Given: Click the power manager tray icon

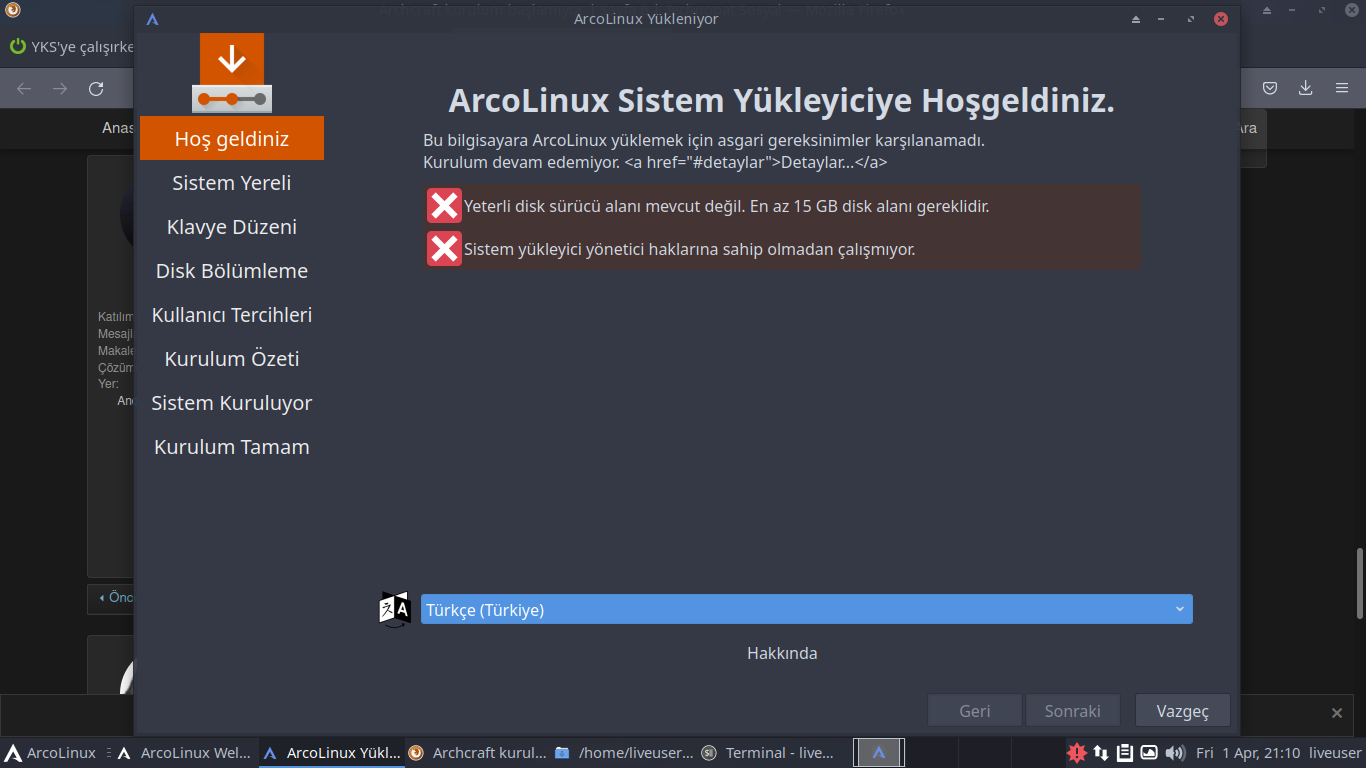Looking at the screenshot, I should tap(1149, 753).
